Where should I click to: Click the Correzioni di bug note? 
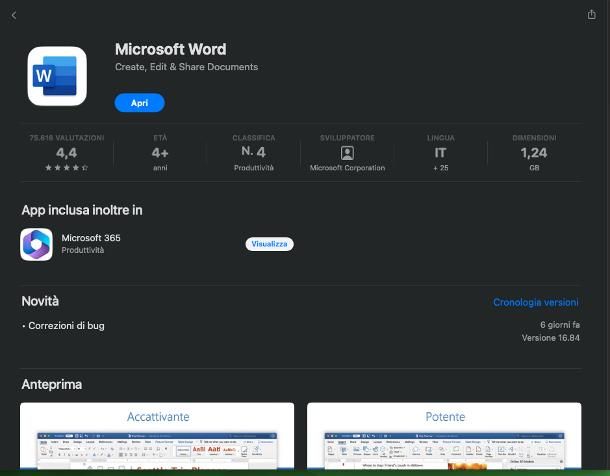pos(63,326)
